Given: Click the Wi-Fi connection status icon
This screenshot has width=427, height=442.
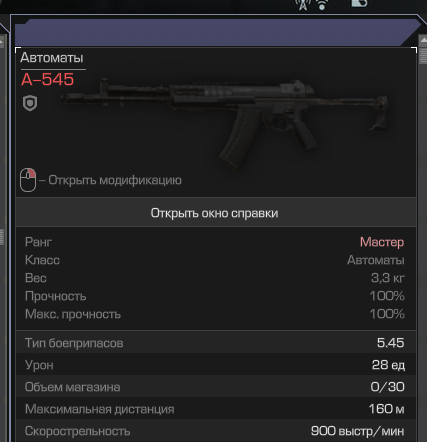Looking at the screenshot, I should (x=322, y=4).
